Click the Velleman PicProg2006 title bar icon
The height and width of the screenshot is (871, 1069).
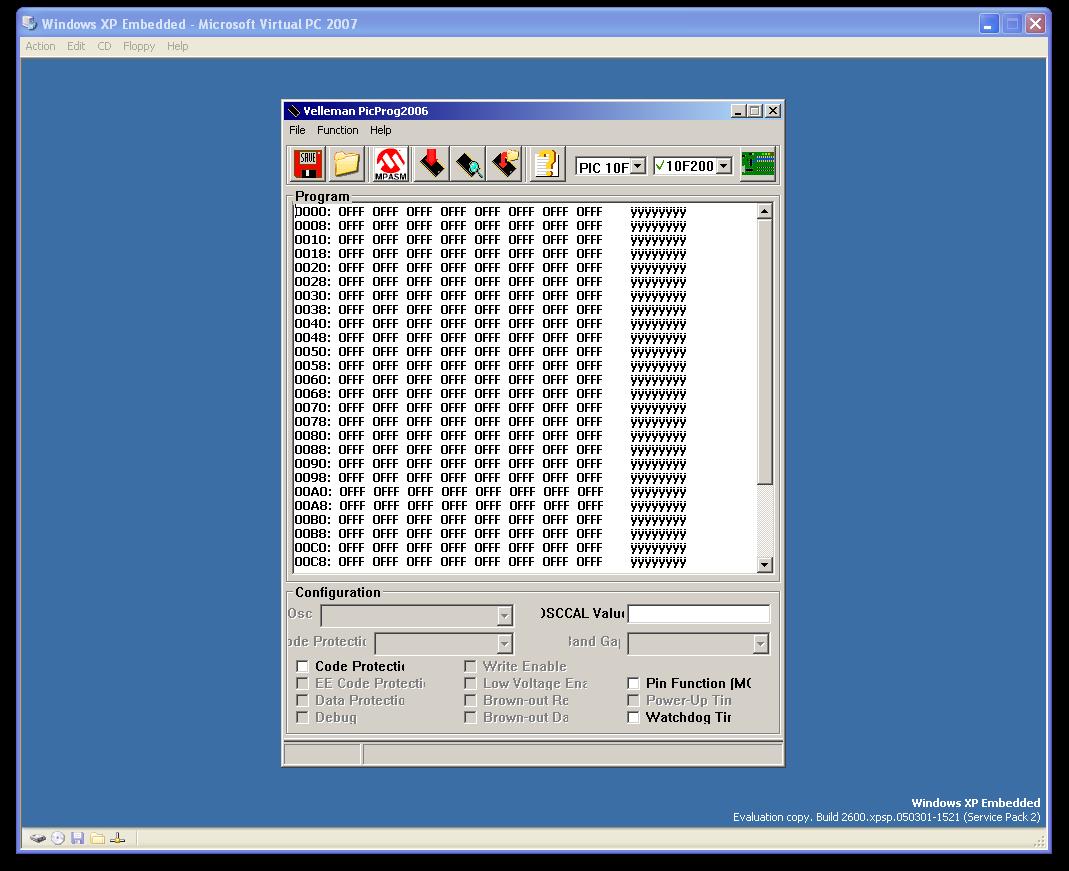pyautogui.click(x=294, y=111)
